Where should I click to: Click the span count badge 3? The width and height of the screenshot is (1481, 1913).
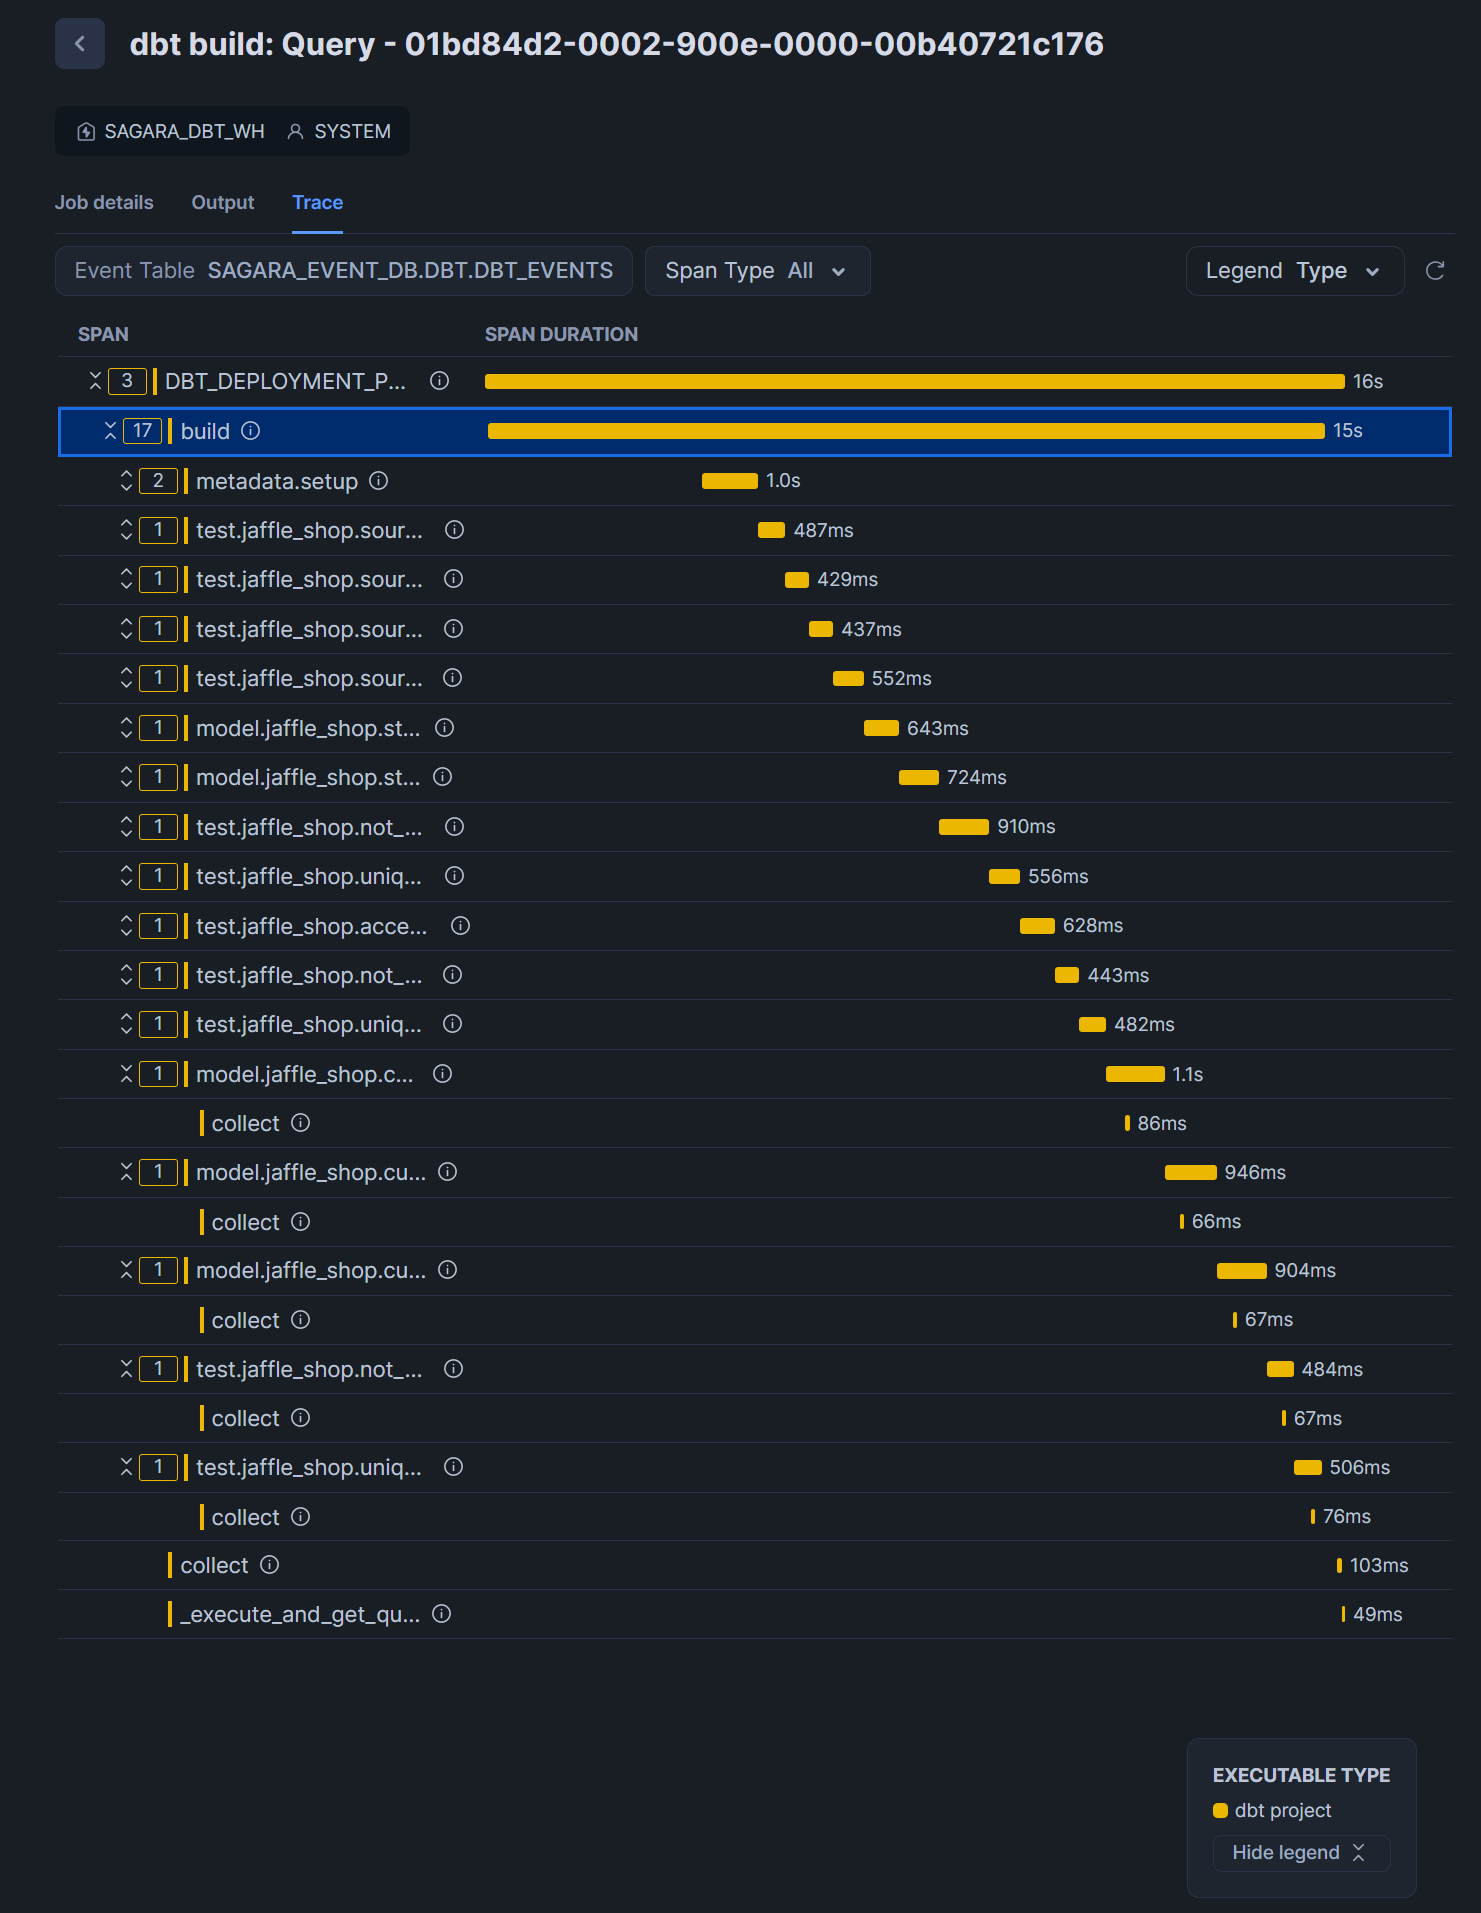pos(127,381)
